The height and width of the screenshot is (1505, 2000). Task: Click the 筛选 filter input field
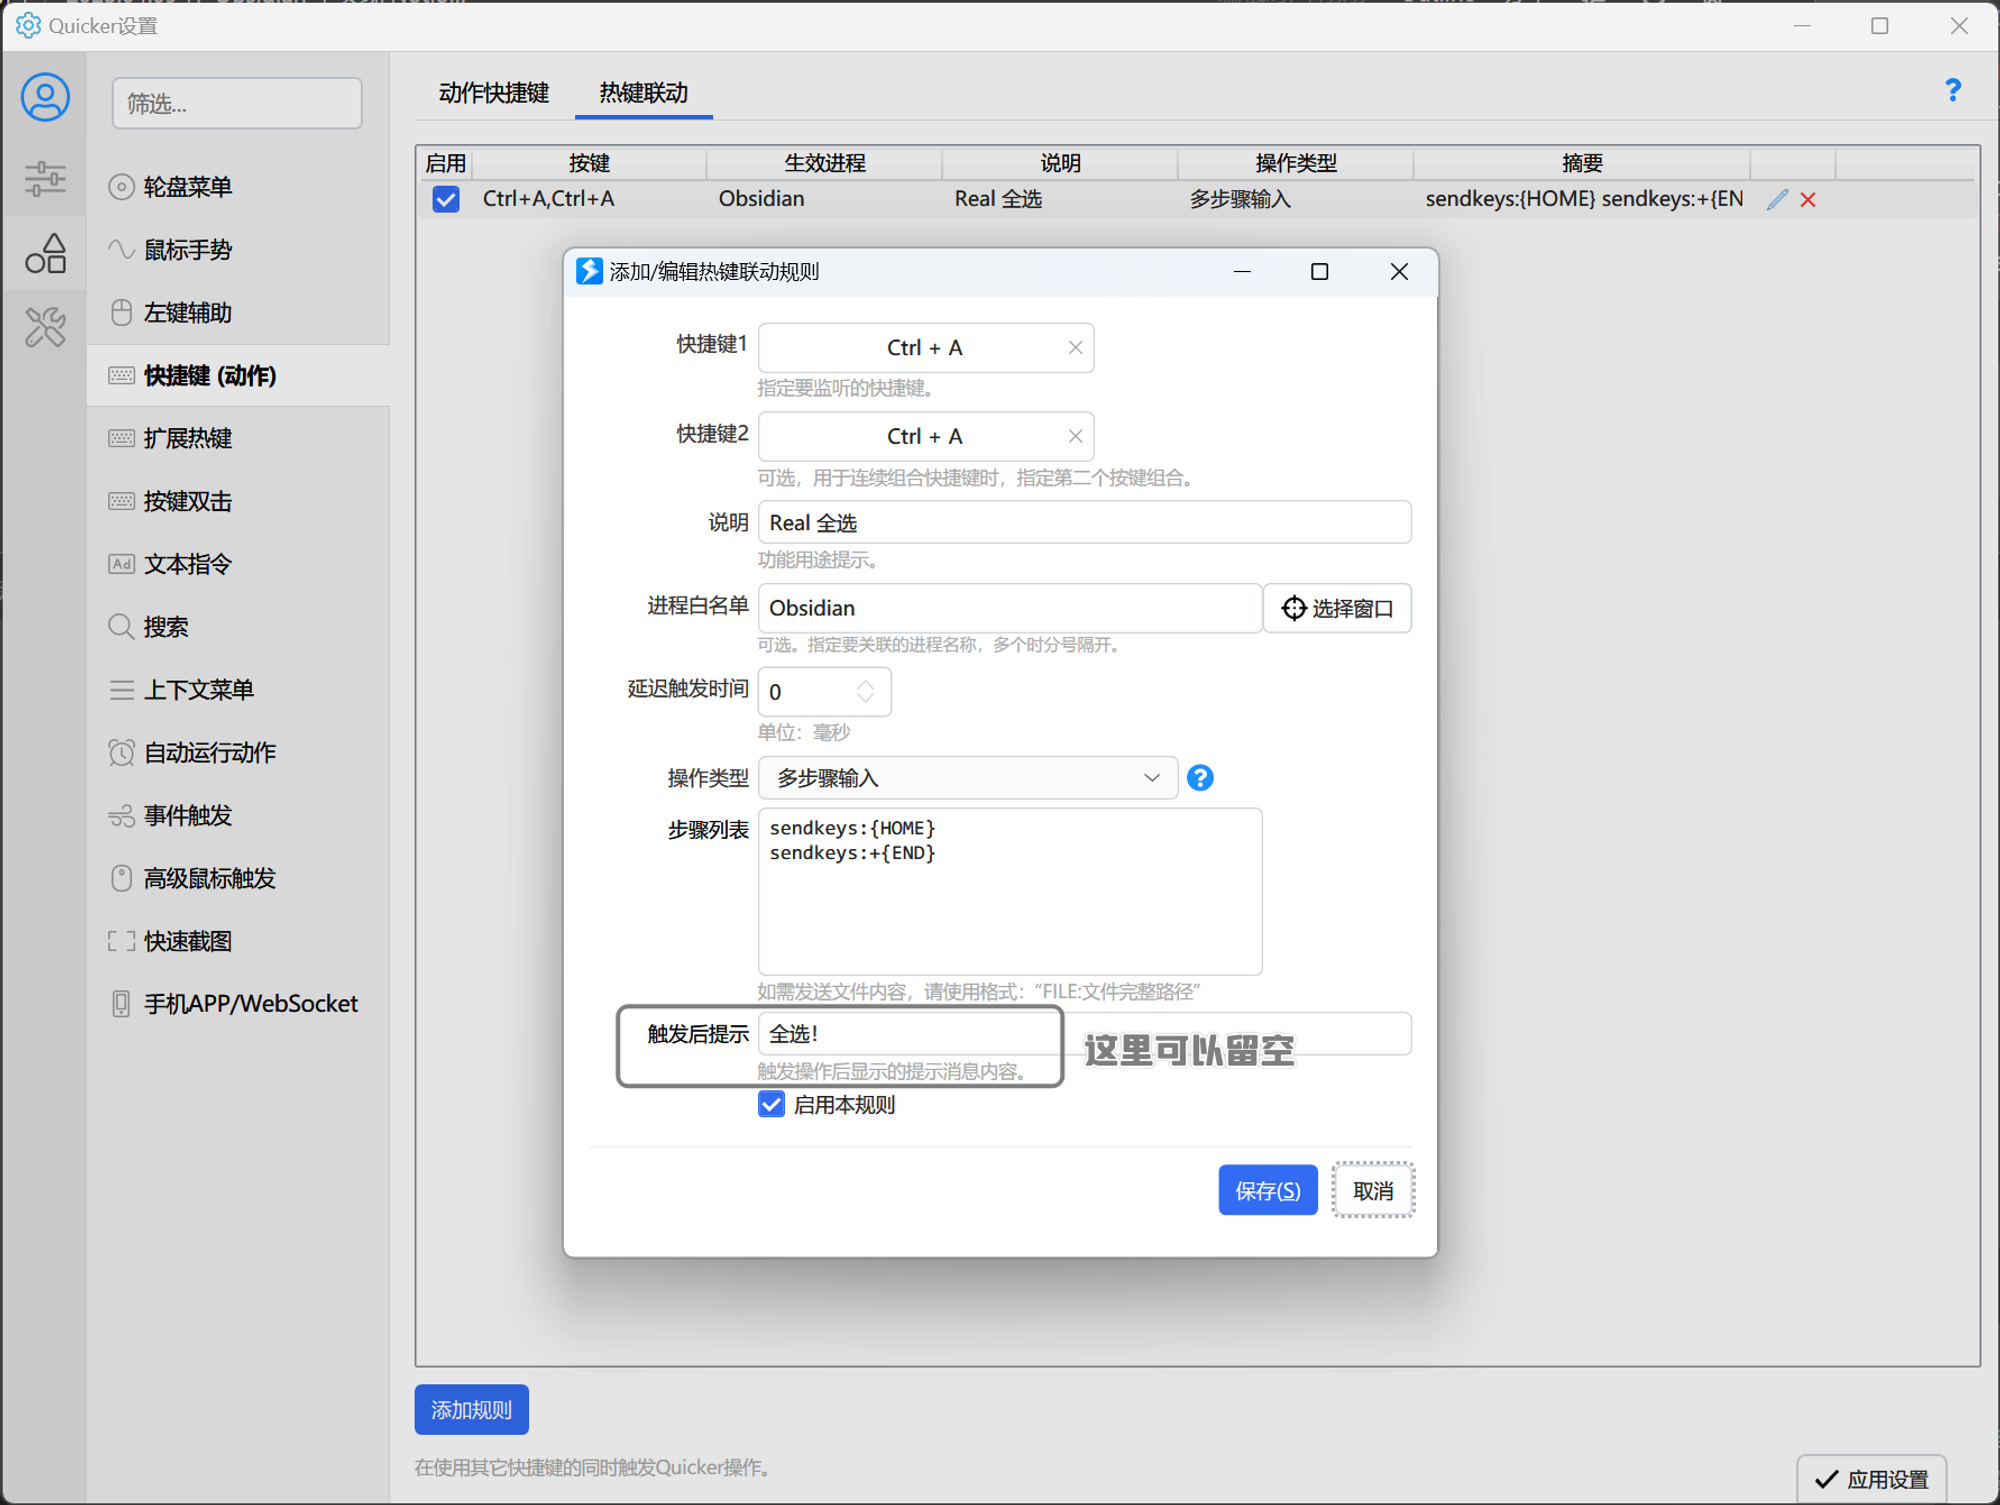(237, 103)
